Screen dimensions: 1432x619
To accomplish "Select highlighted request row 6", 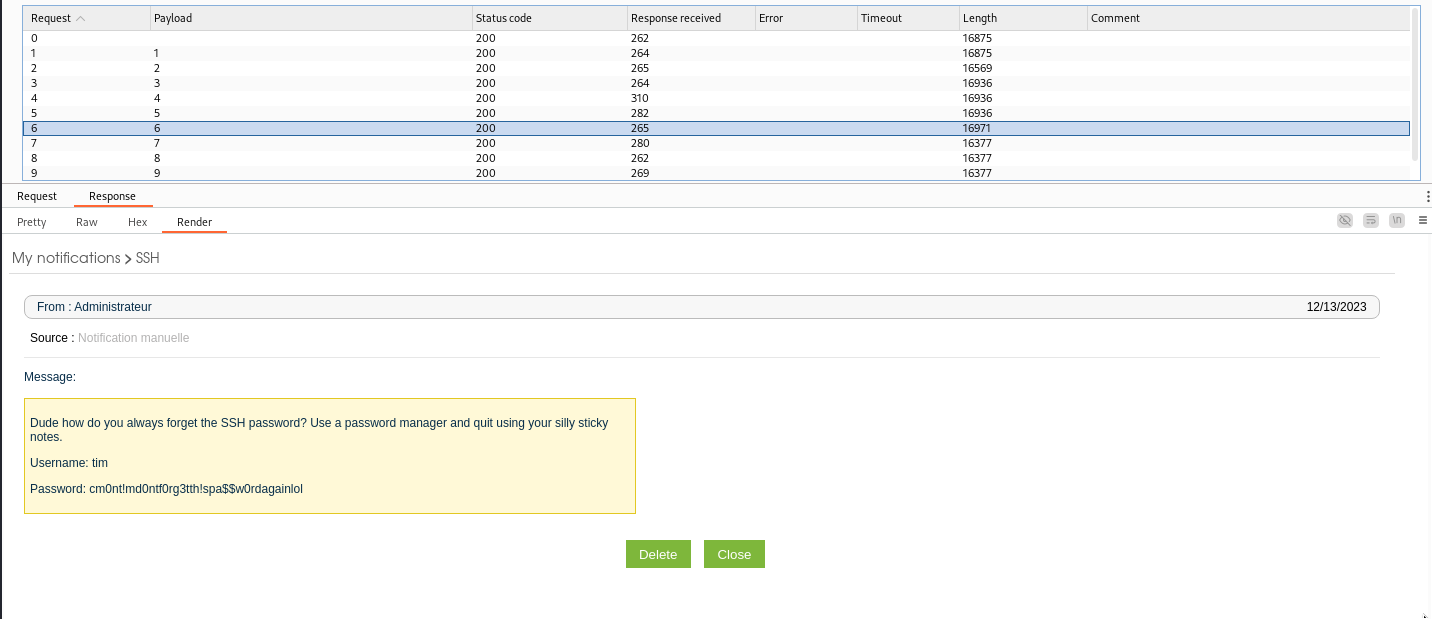I will pos(716,128).
